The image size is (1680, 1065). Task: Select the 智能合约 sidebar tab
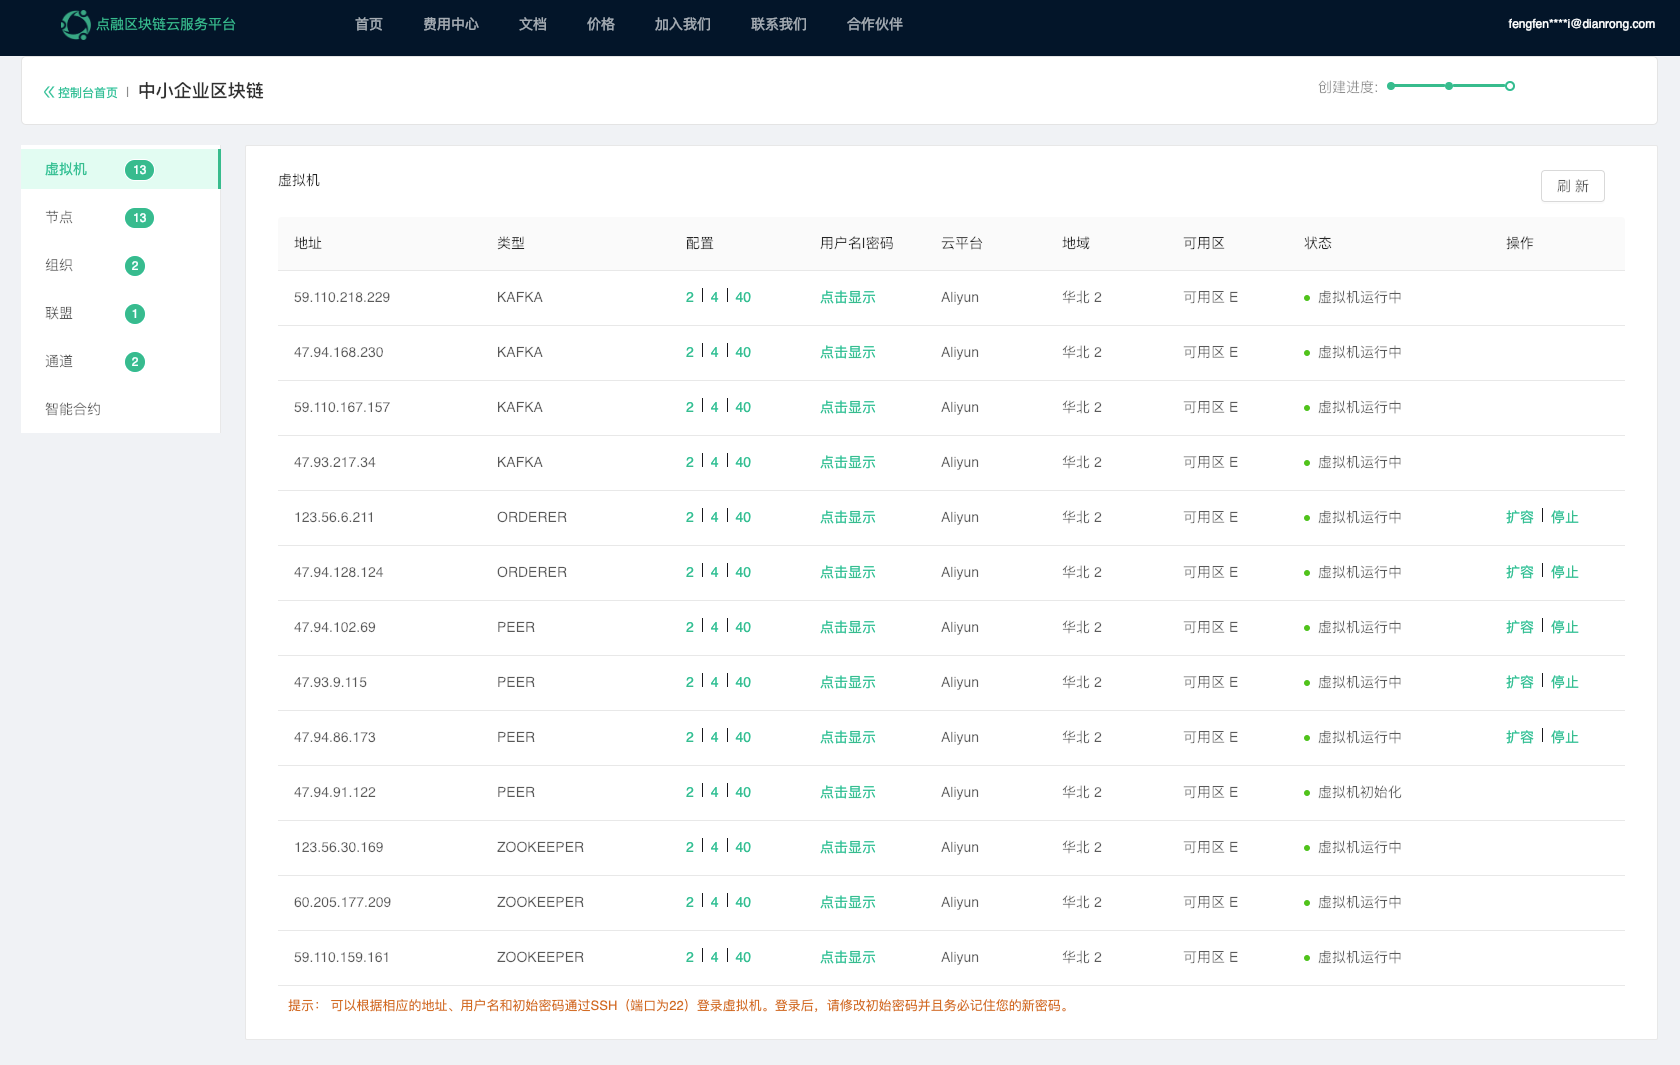pos(120,409)
